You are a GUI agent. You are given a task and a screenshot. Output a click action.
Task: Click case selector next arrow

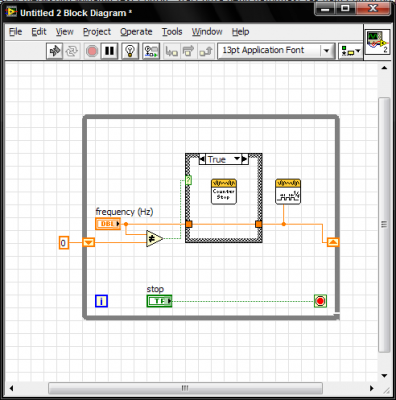click(245, 159)
